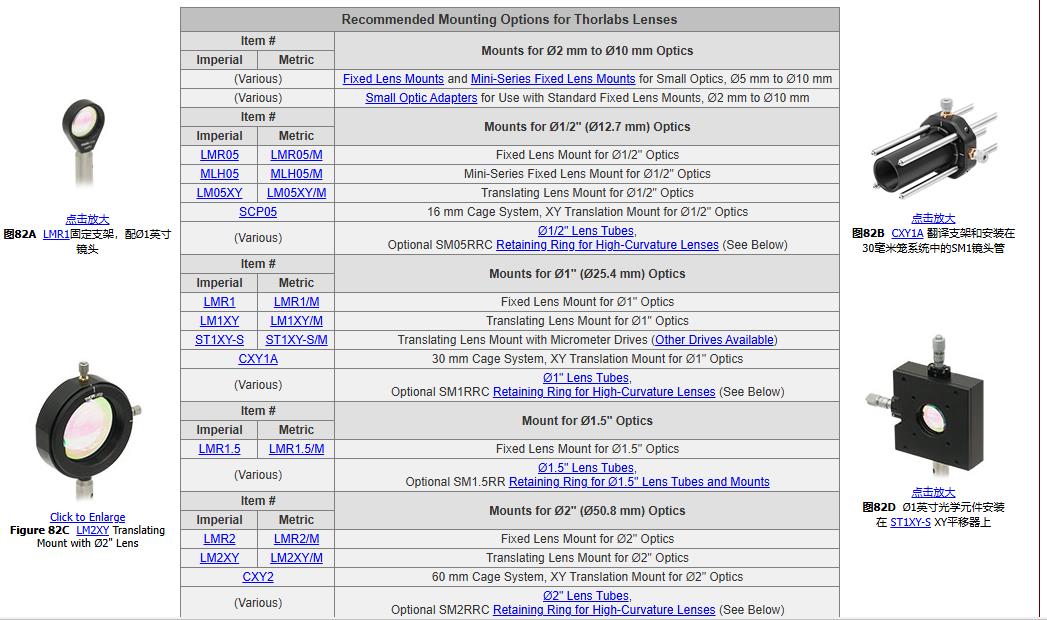1047x620 pixels.
Task: Open the LMR2 item link
Action: 219,539
